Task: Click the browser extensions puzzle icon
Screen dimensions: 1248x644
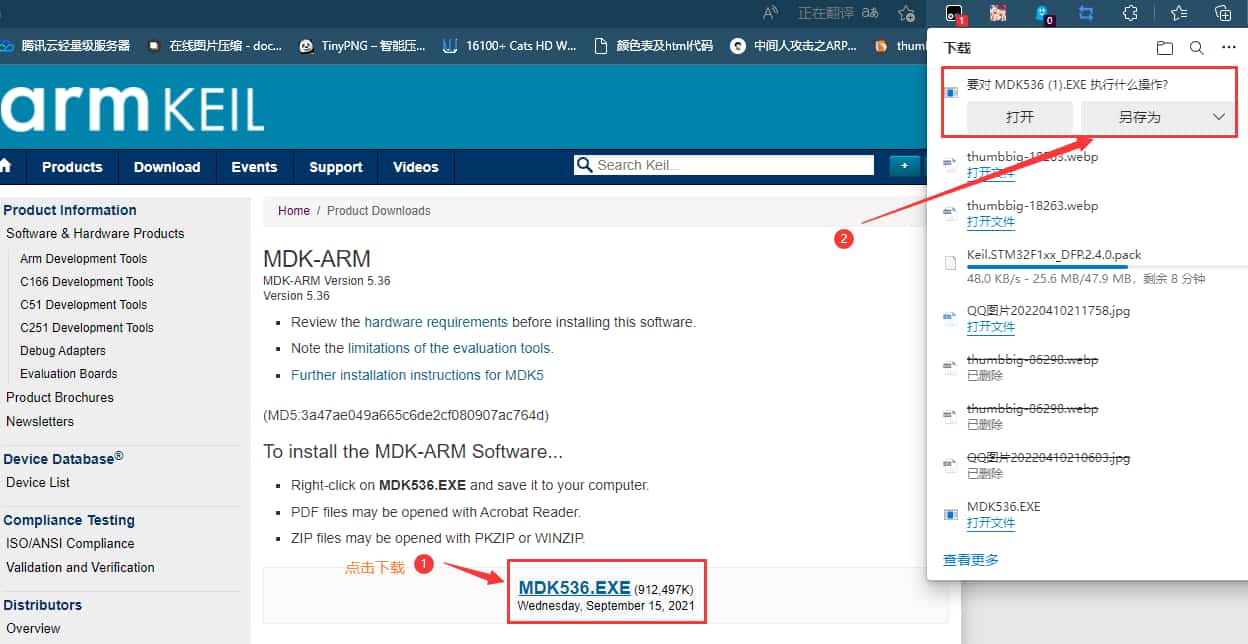Action: point(1130,13)
